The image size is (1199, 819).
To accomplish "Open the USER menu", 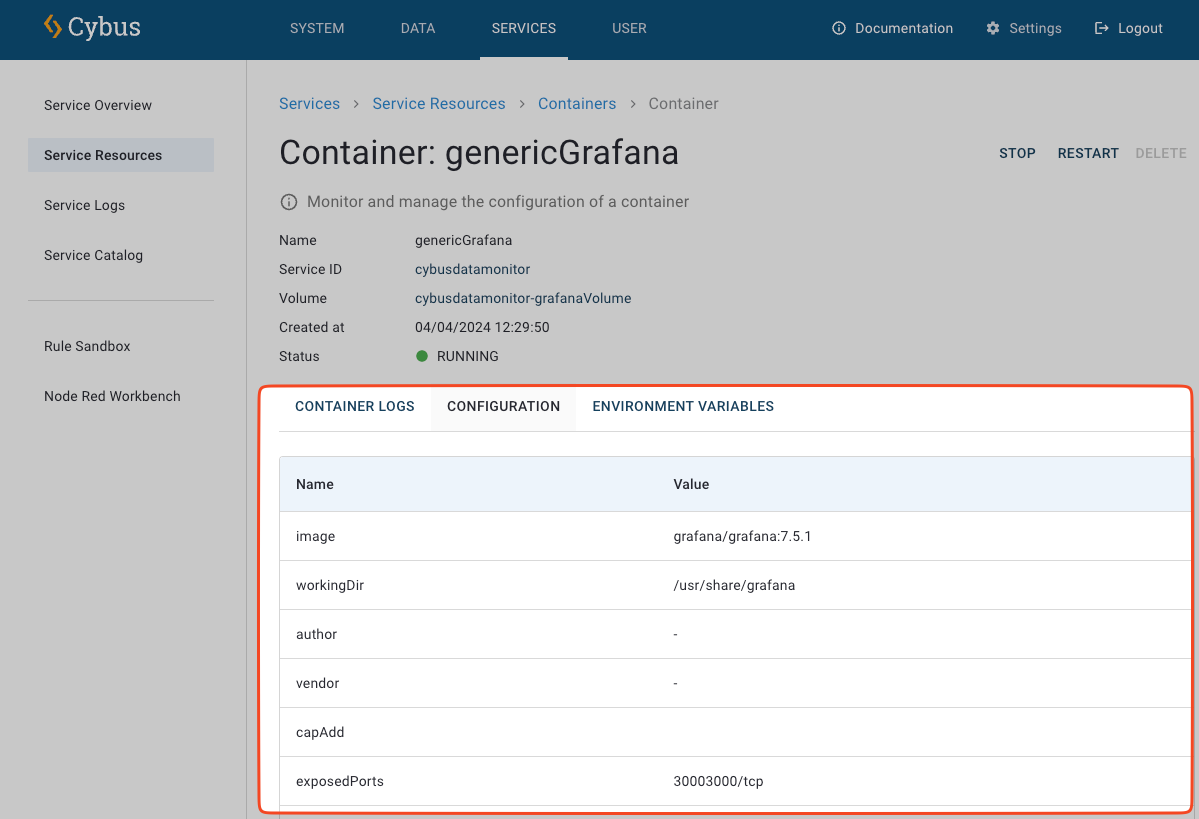I will (629, 28).
